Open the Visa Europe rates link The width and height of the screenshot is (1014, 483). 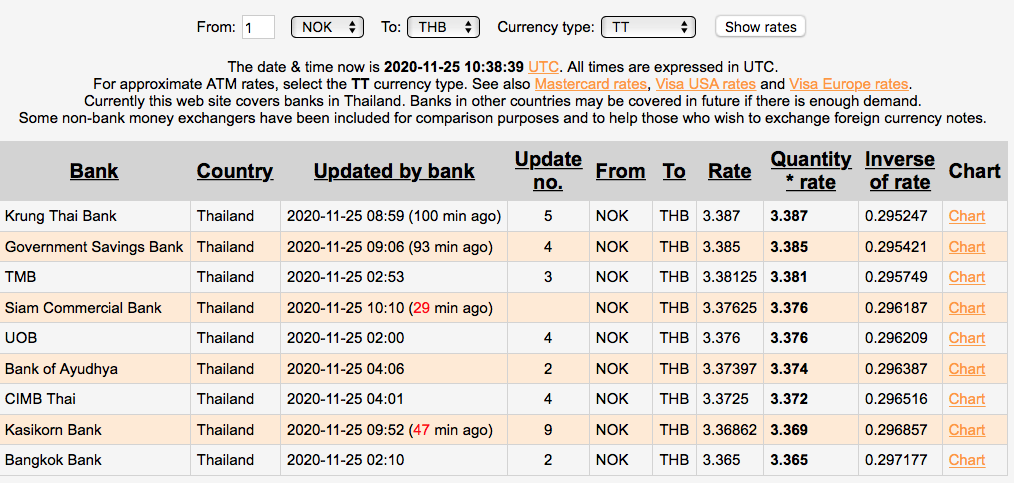click(x=848, y=84)
